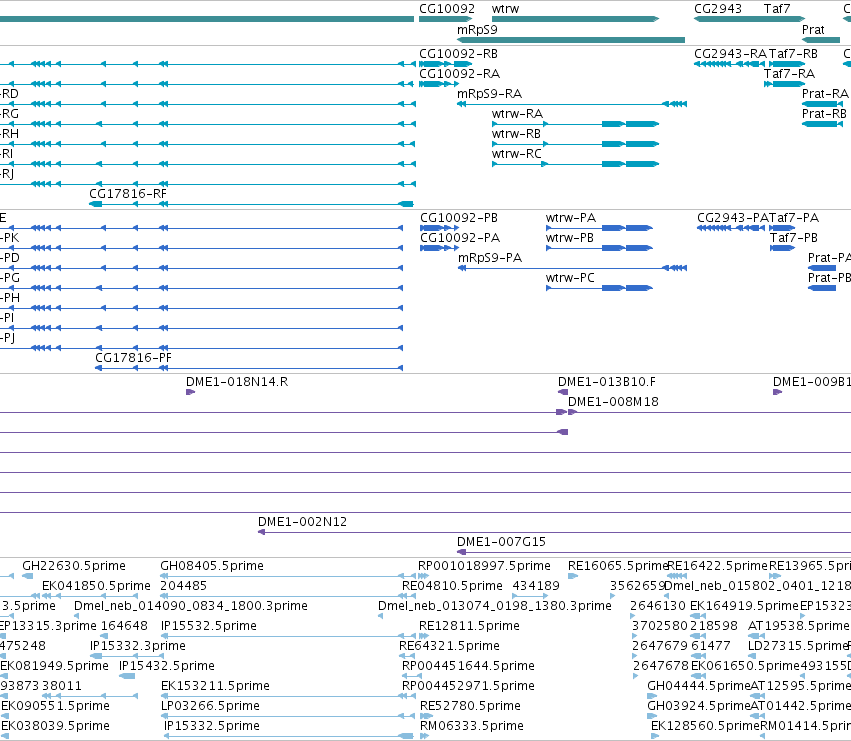Click the CG17816-RF transcript label
Image resolution: width=851 pixels, height=741 pixels.
click(x=128, y=194)
